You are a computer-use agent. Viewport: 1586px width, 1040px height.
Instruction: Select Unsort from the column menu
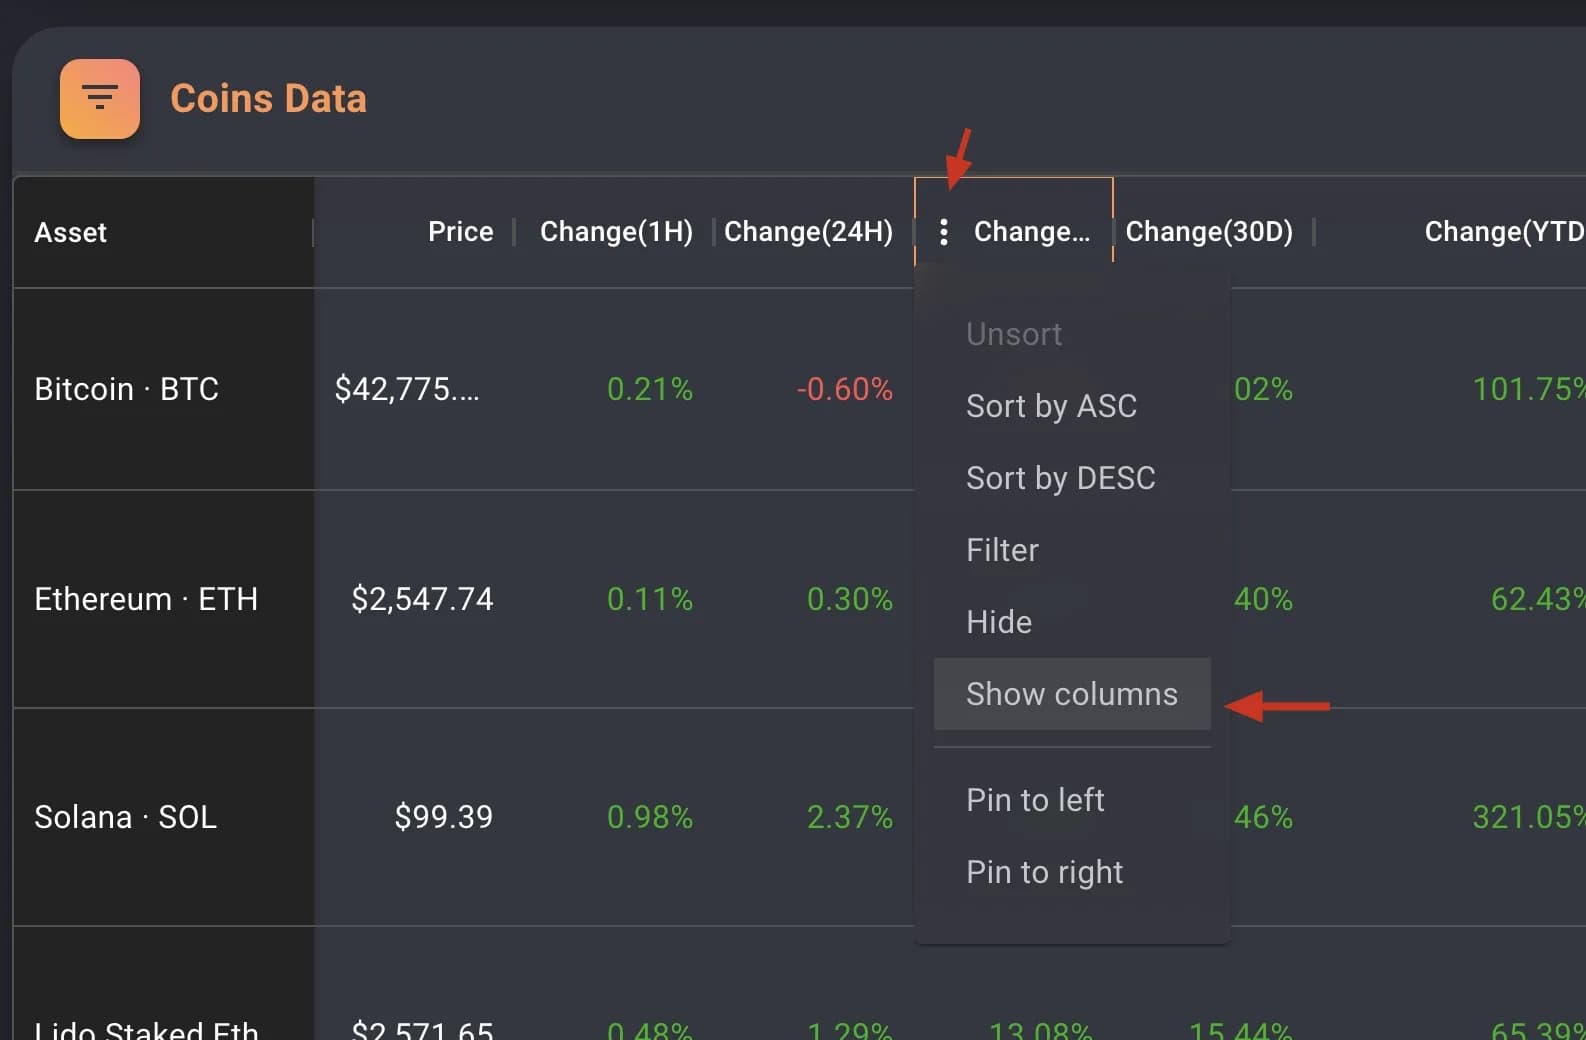pos(1013,334)
